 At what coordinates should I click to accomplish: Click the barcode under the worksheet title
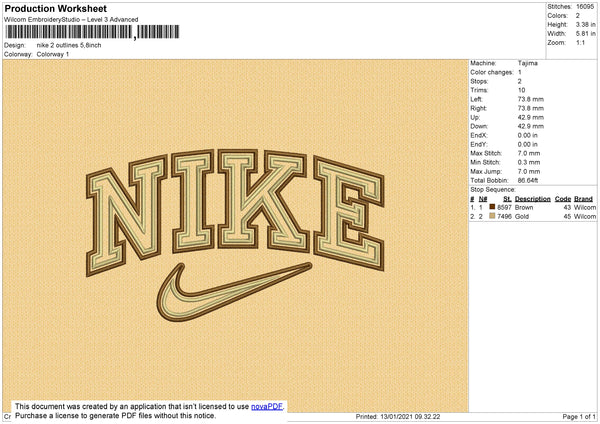(92, 32)
